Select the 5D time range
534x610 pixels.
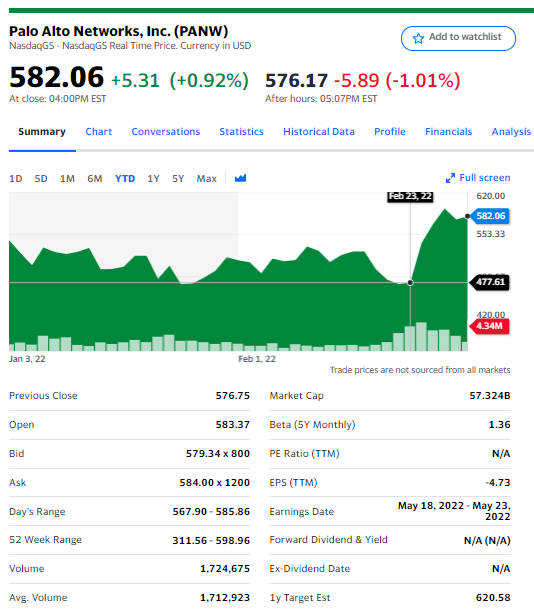pos(41,179)
